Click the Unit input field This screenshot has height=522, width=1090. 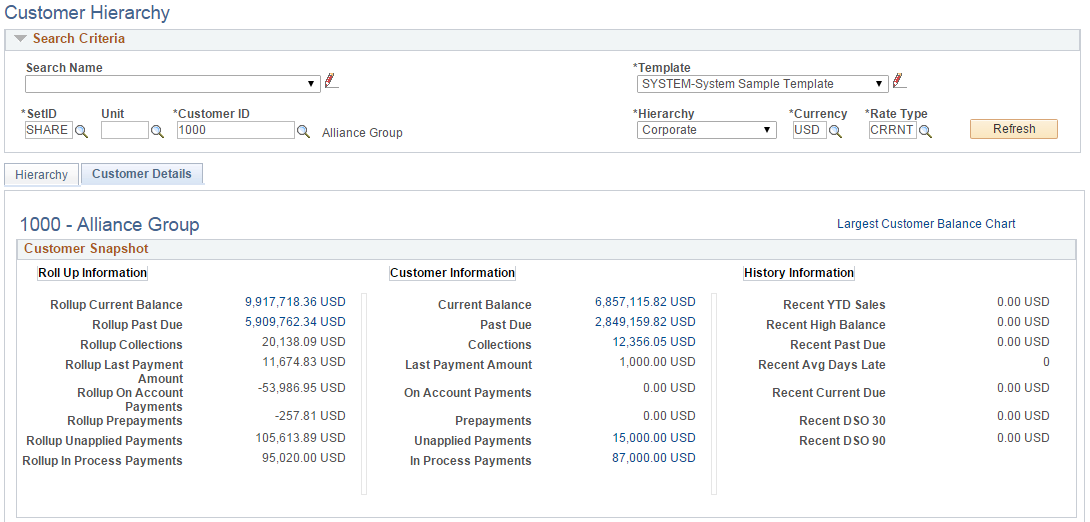[125, 130]
